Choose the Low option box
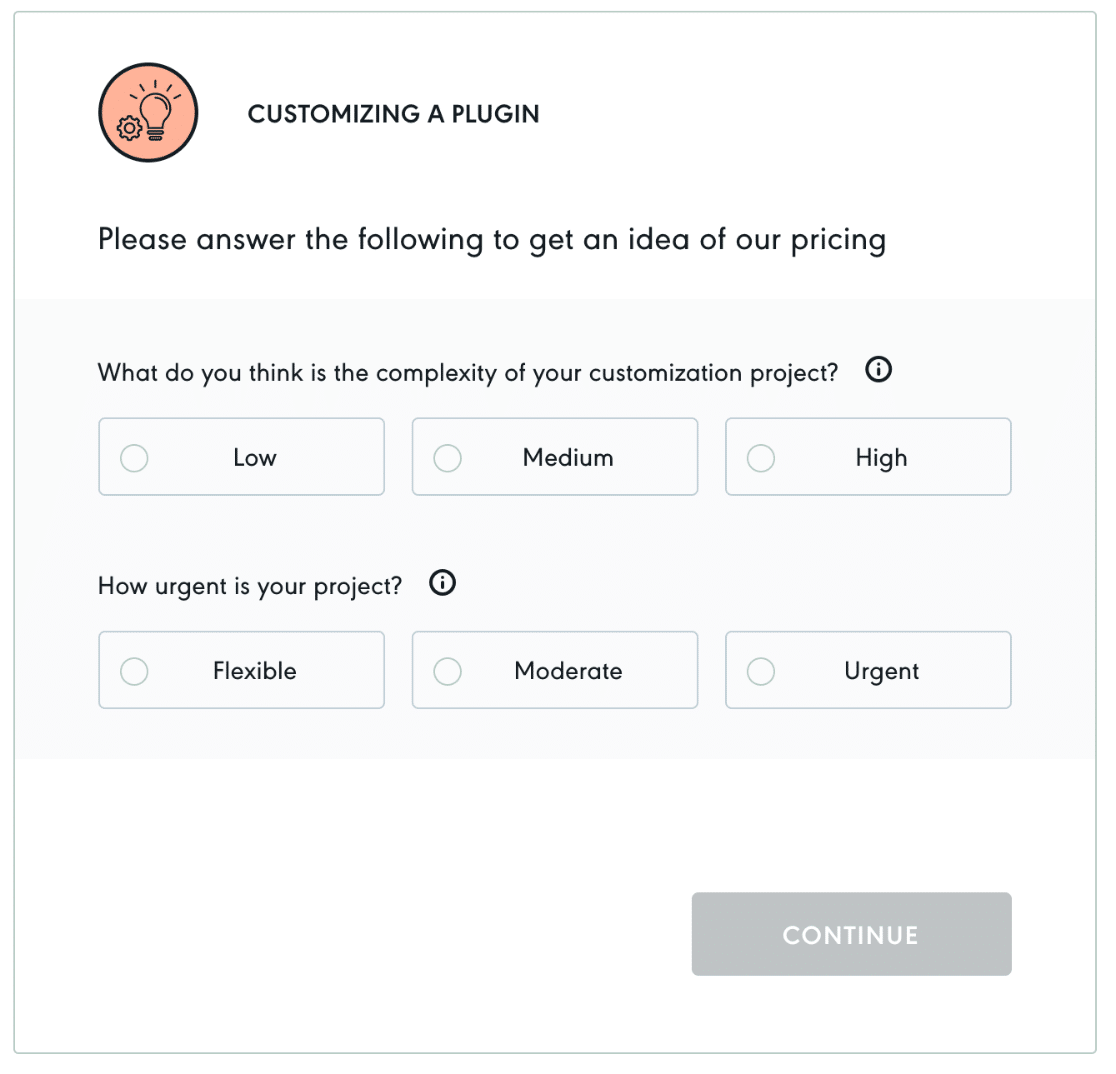 (241, 457)
